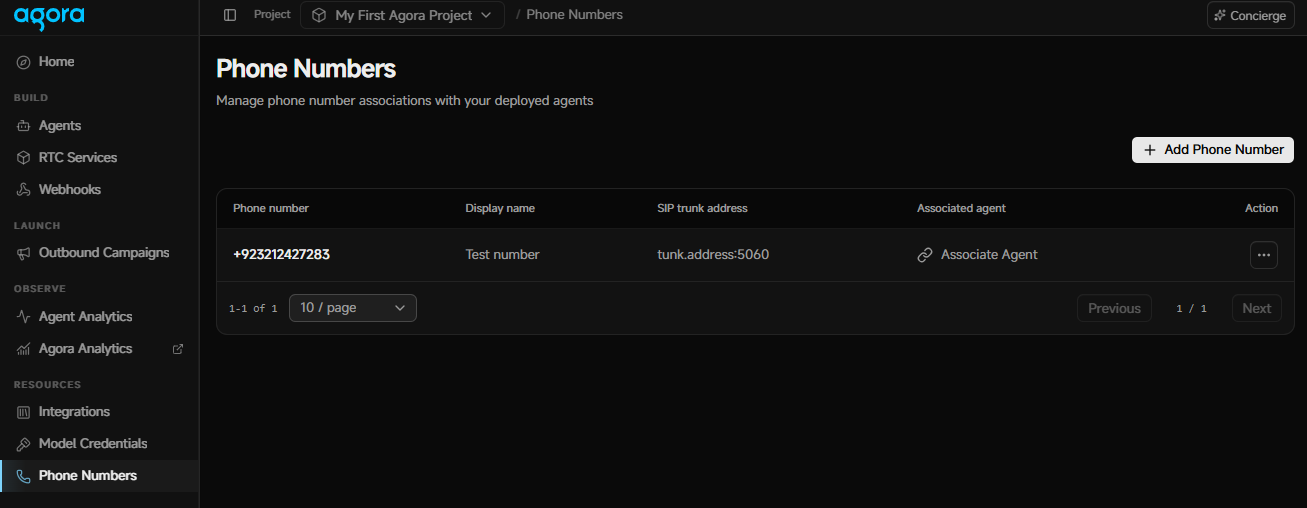Click the Integrations icon

[x=24, y=412]
